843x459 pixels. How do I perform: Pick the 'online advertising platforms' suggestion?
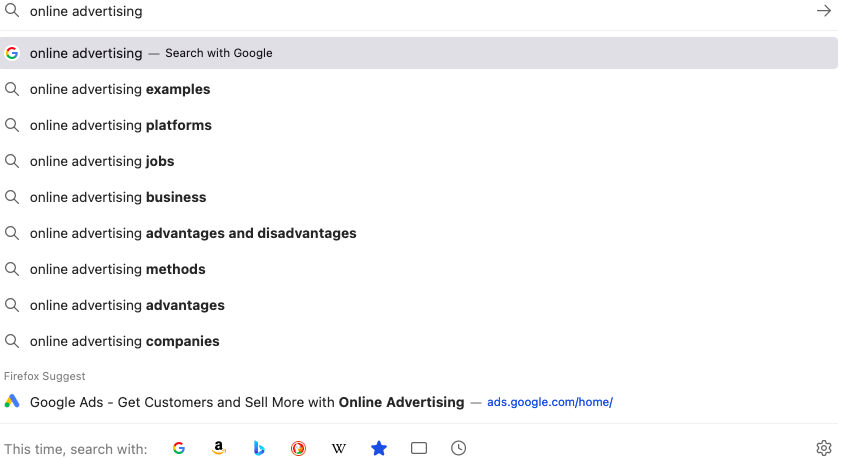tap(419, 125)
